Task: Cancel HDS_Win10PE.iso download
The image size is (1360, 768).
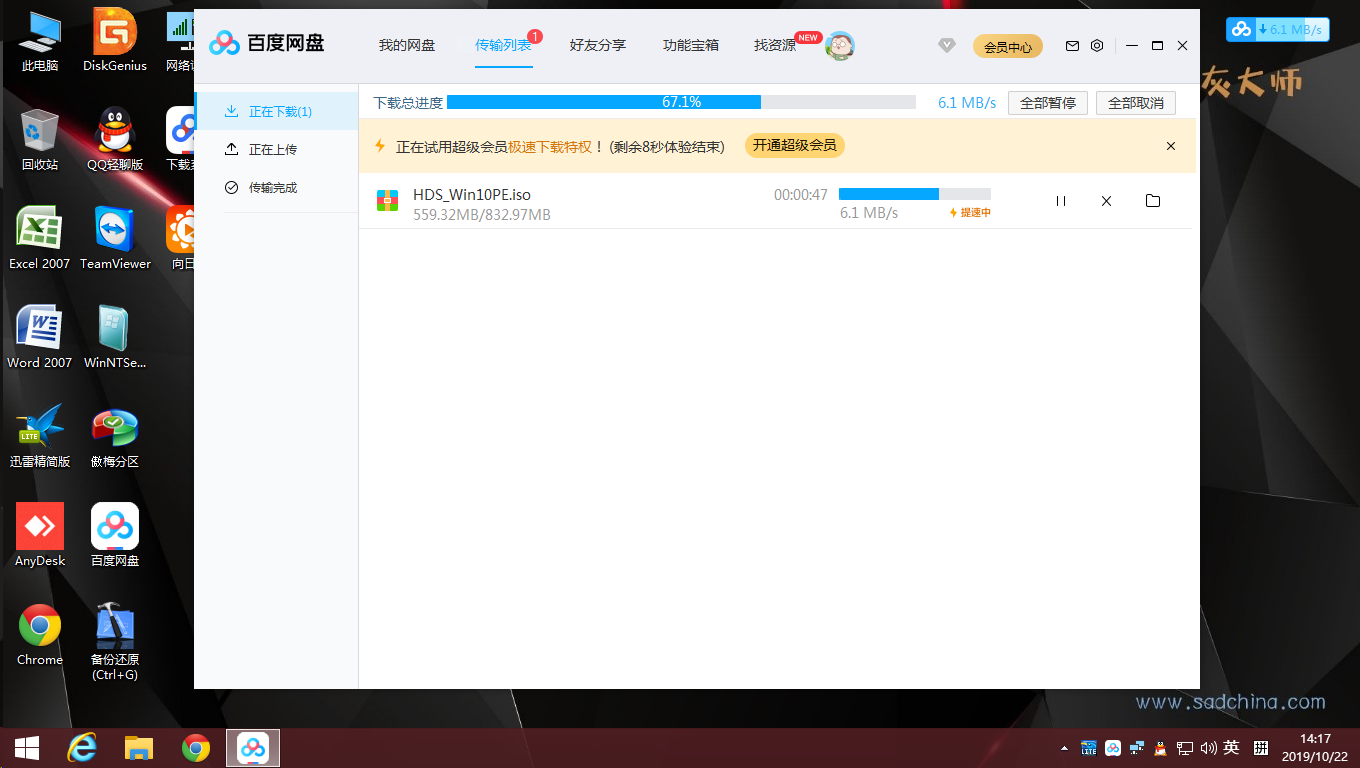Action: pos(1106,201)
